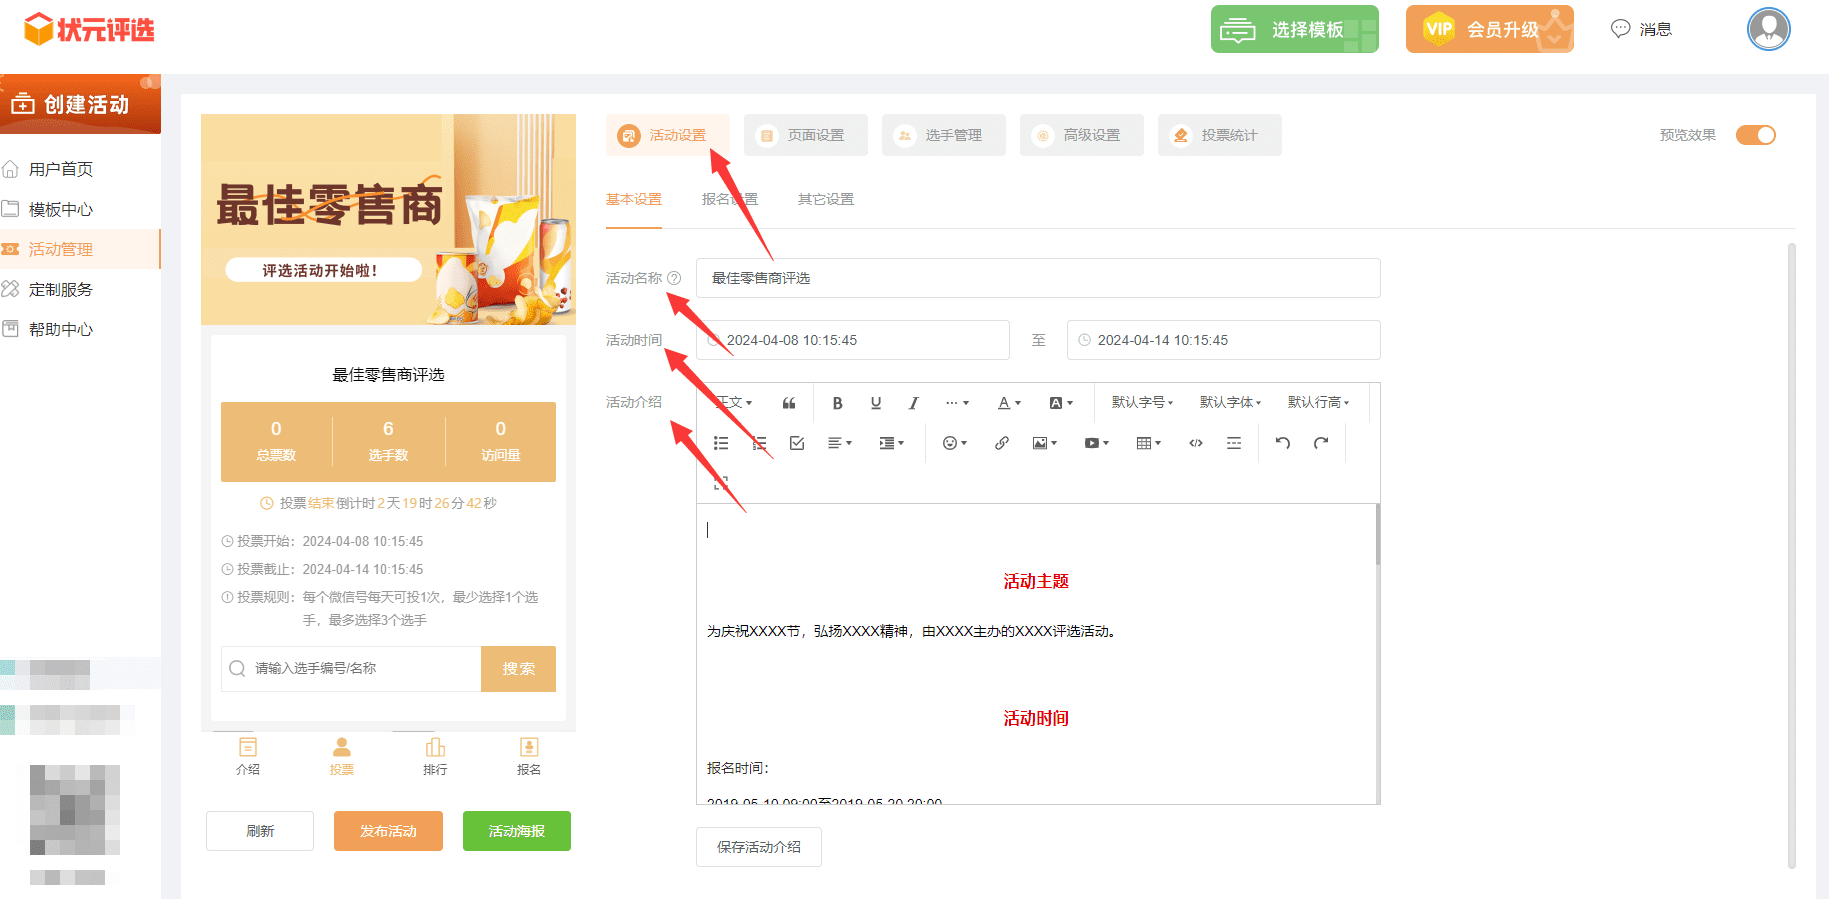Open the 默认行高 line height dropdown
1829x899 pixels.
tap(1318, 403)
